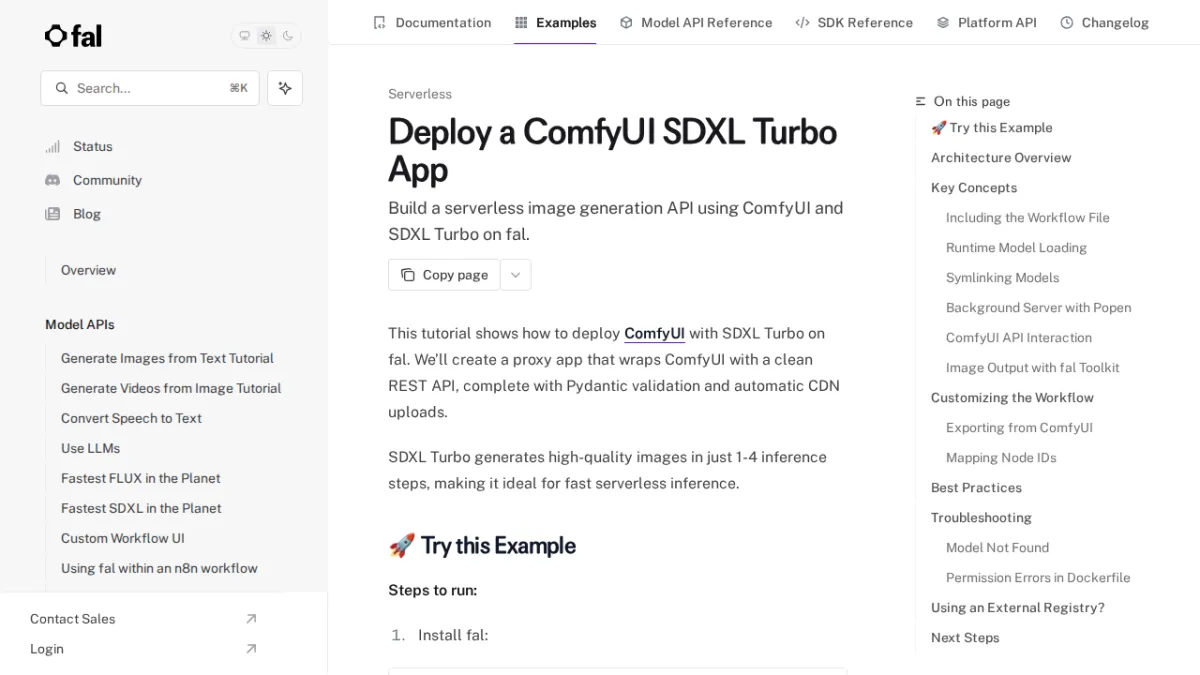
Task: Jump to Best Practices section
Action: pos(976,488)
